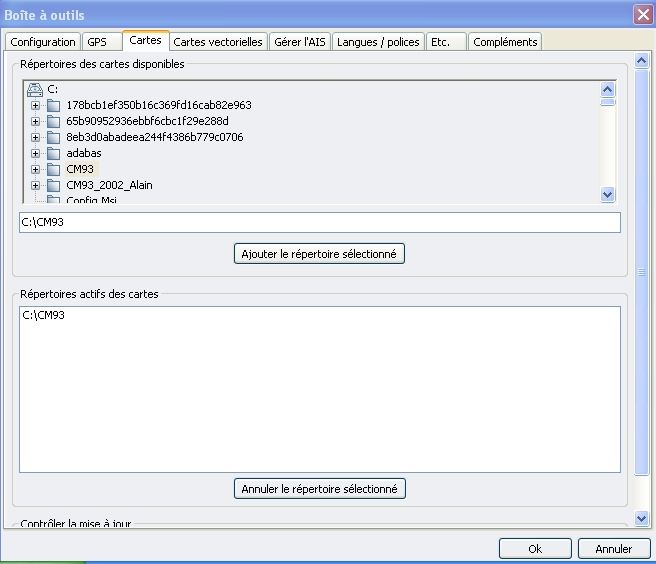The width and height of the screenshot is (656, 564).
Task: Confirm with the Ok button
Action: tap(535, 548)
